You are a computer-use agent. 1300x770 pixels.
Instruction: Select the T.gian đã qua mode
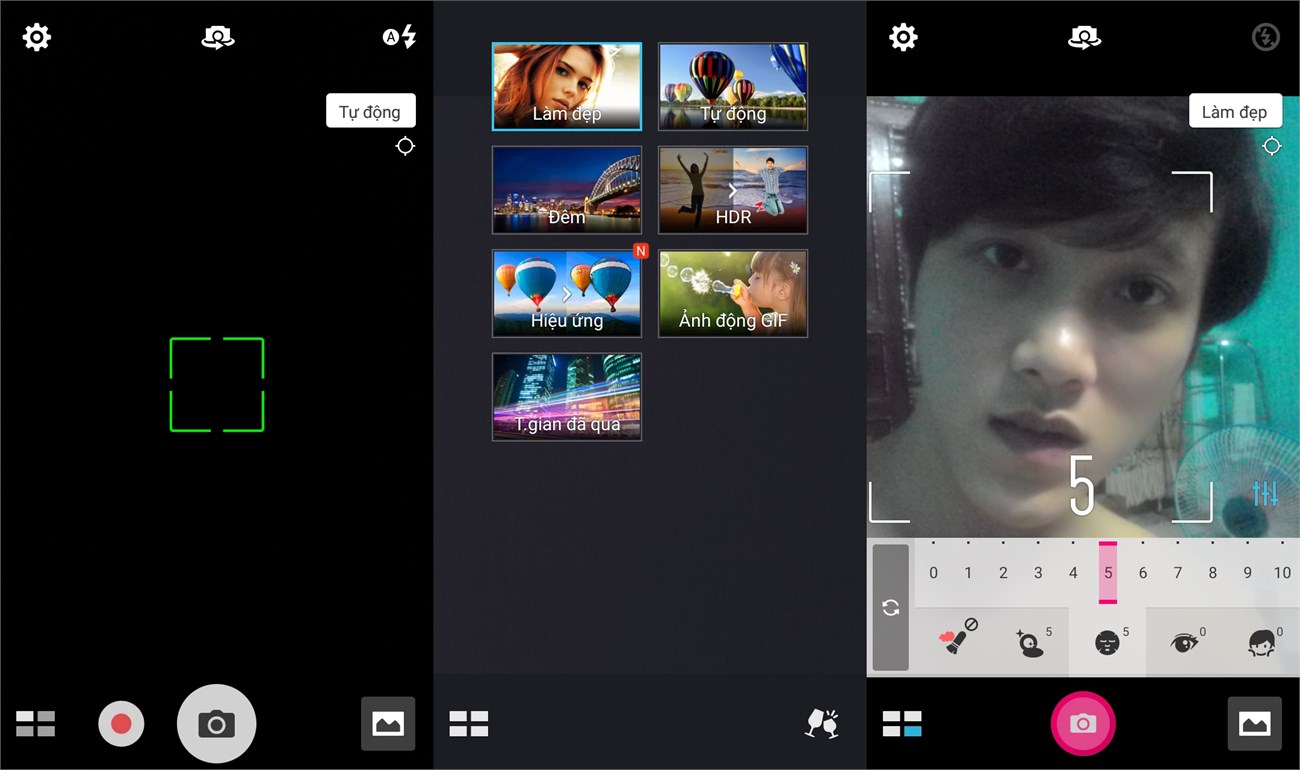[566, 397]
